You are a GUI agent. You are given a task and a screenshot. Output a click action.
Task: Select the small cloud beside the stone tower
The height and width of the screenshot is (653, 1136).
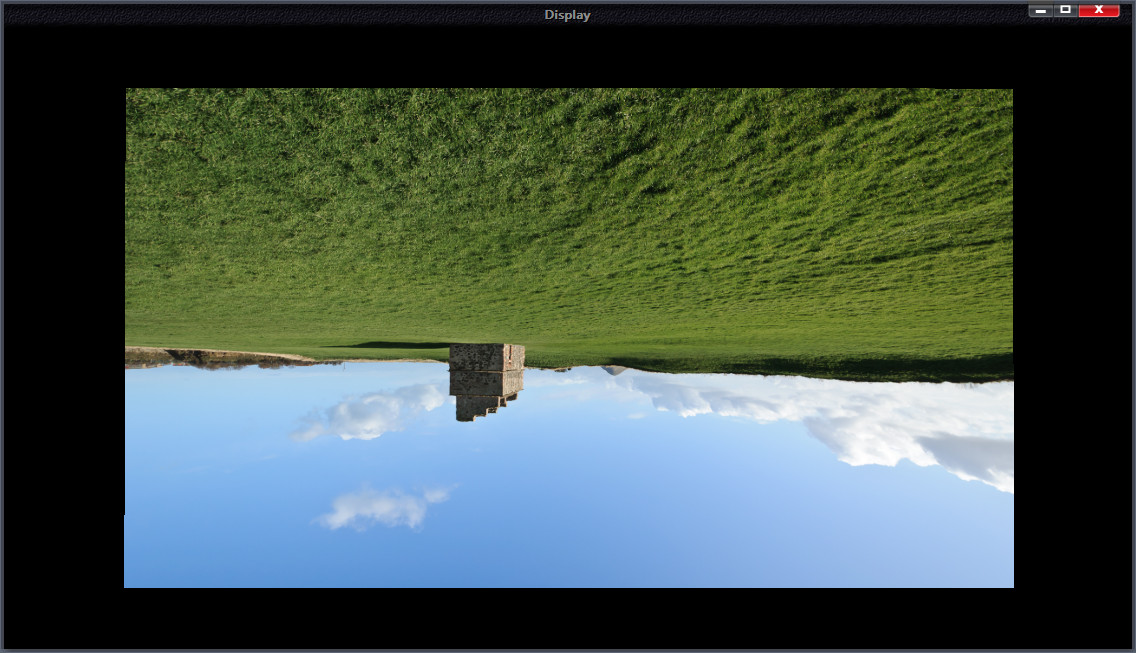372,414
